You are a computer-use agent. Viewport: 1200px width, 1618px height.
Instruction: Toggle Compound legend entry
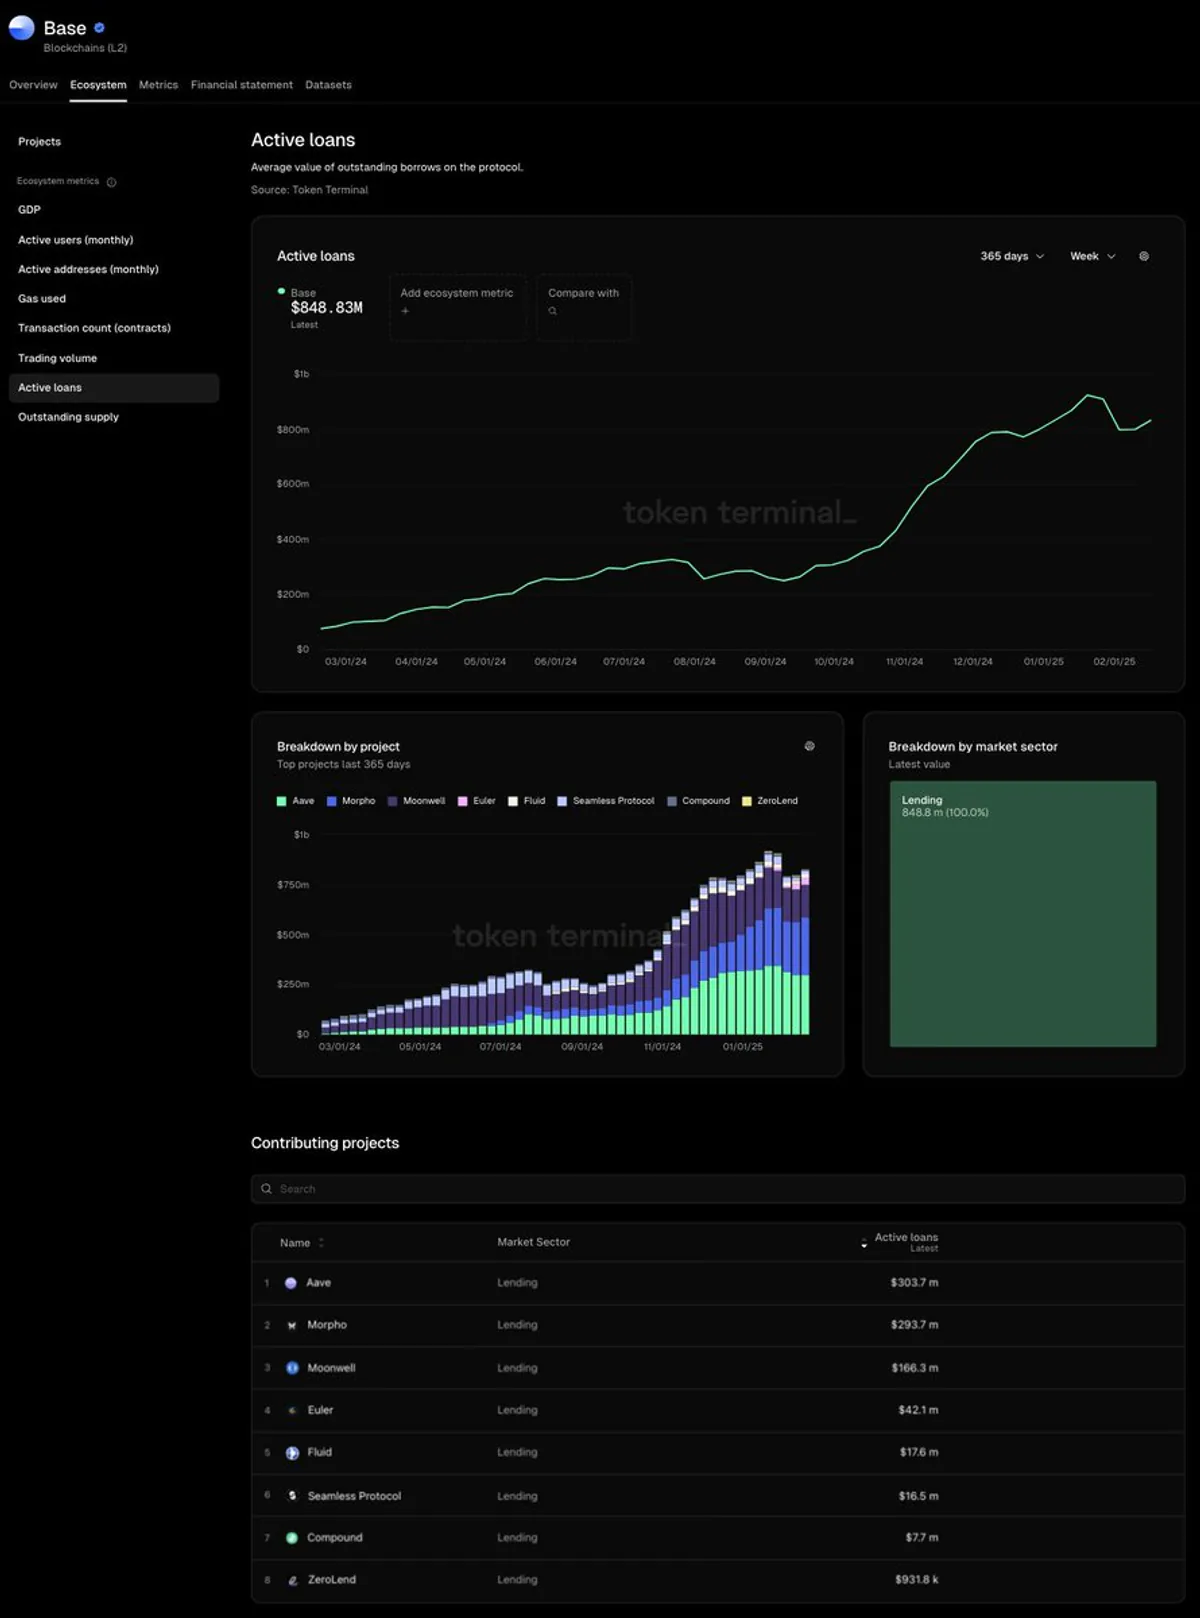(698, 801)
